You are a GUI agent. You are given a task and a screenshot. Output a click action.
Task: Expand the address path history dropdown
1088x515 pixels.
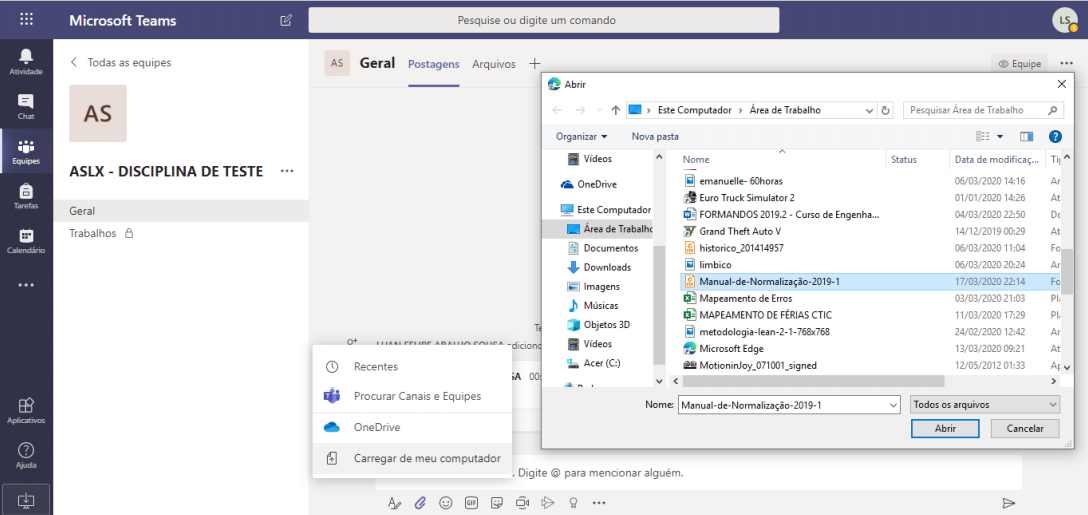point(870,110)
